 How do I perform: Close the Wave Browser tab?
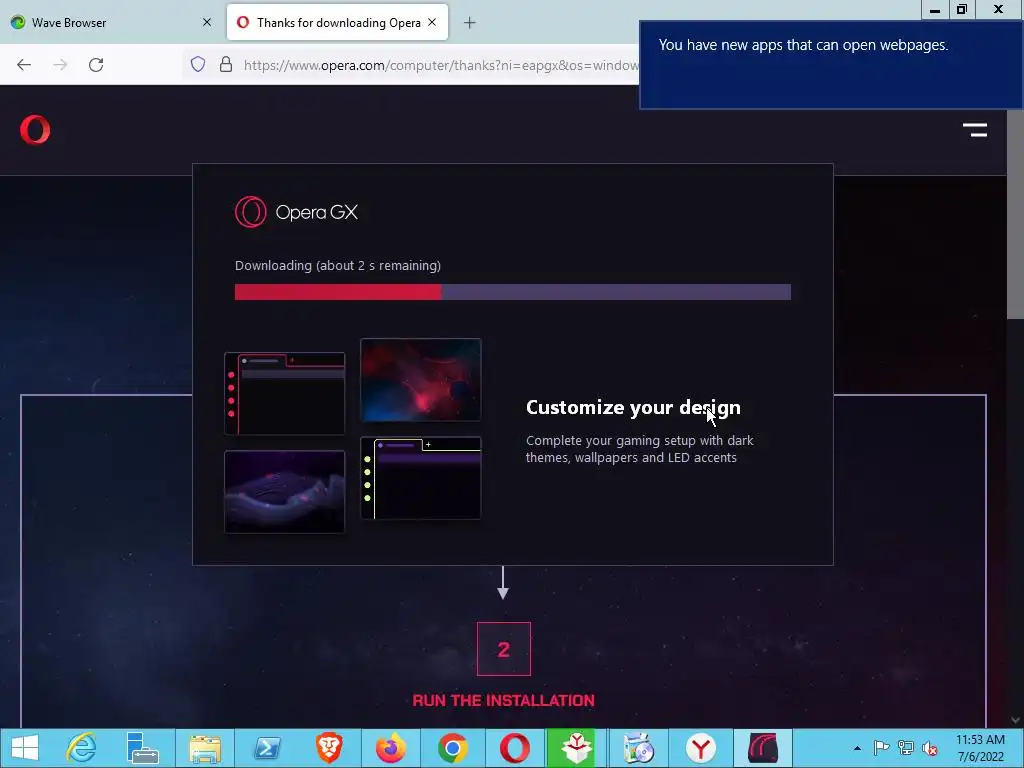[207, 22]
